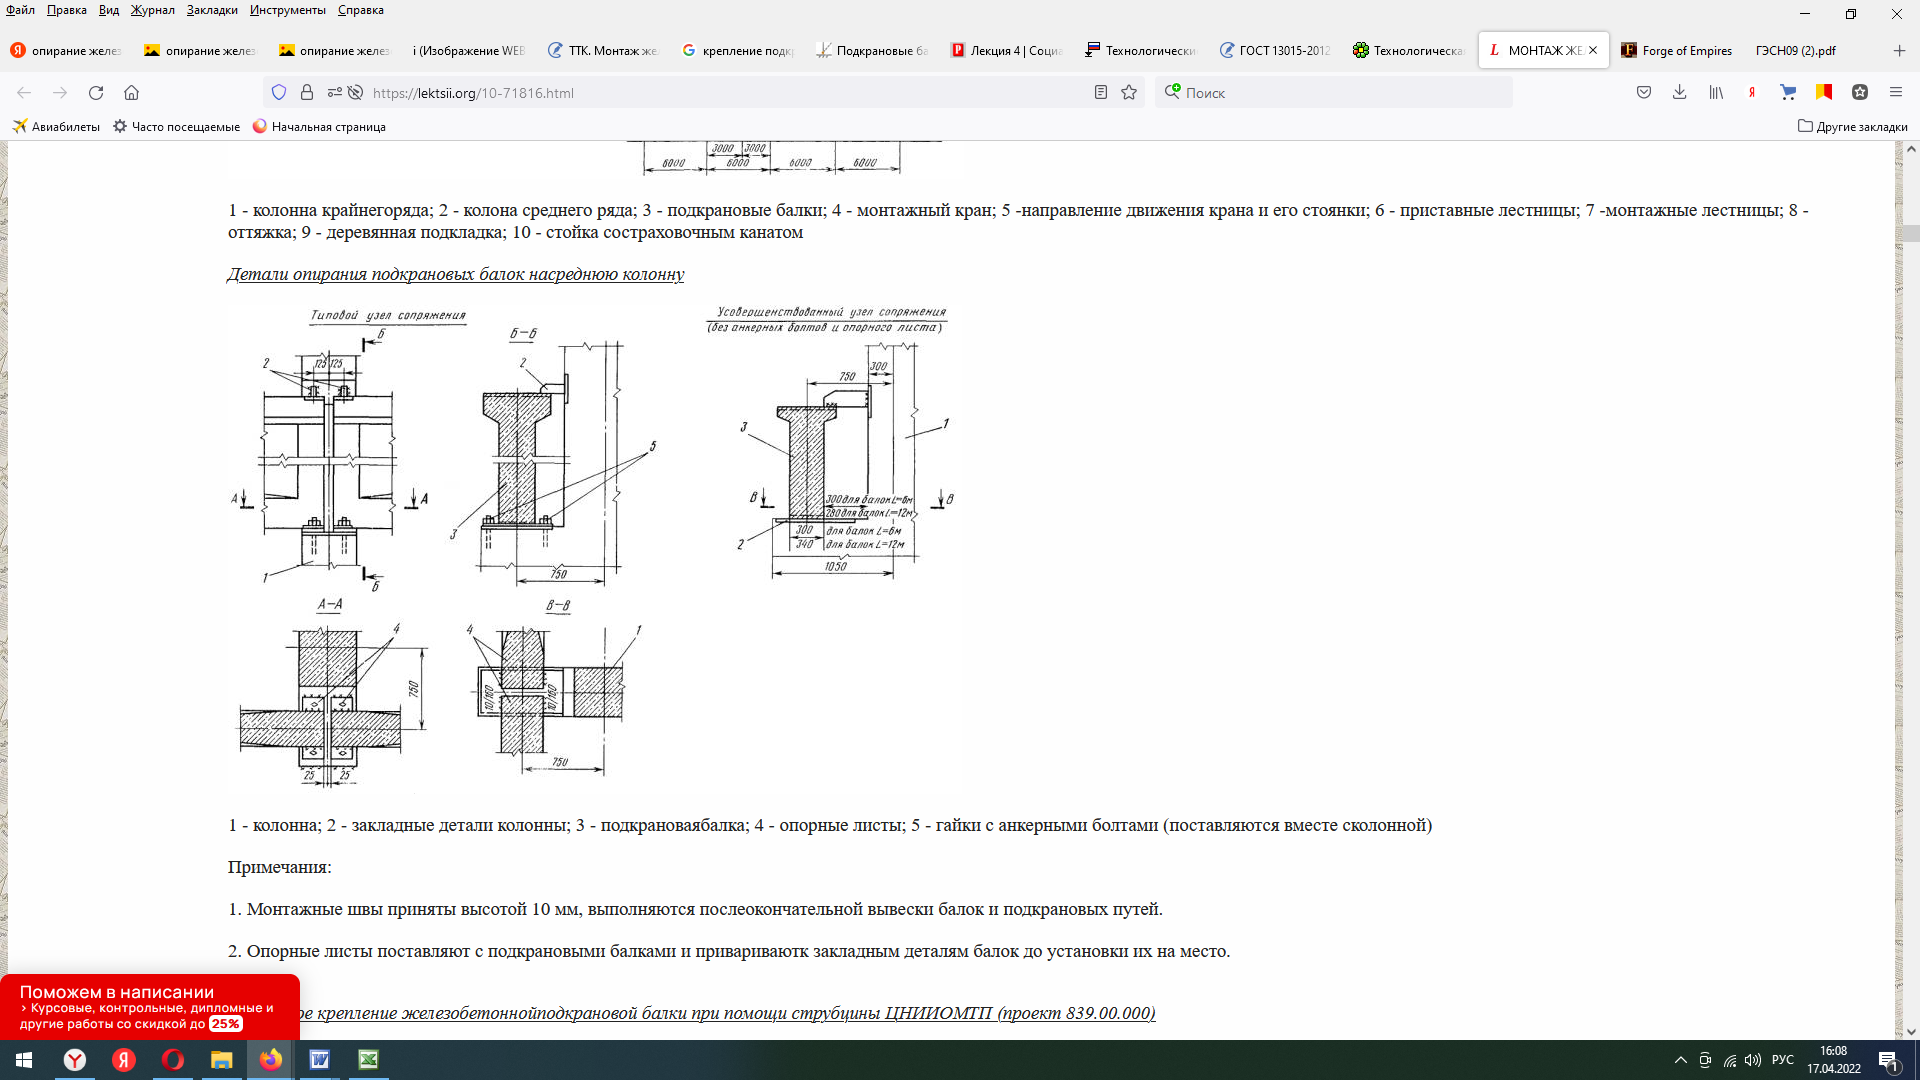This screenshot has width=1920, height=1080.
Task: Open the Вид menu
Action: 109,10
